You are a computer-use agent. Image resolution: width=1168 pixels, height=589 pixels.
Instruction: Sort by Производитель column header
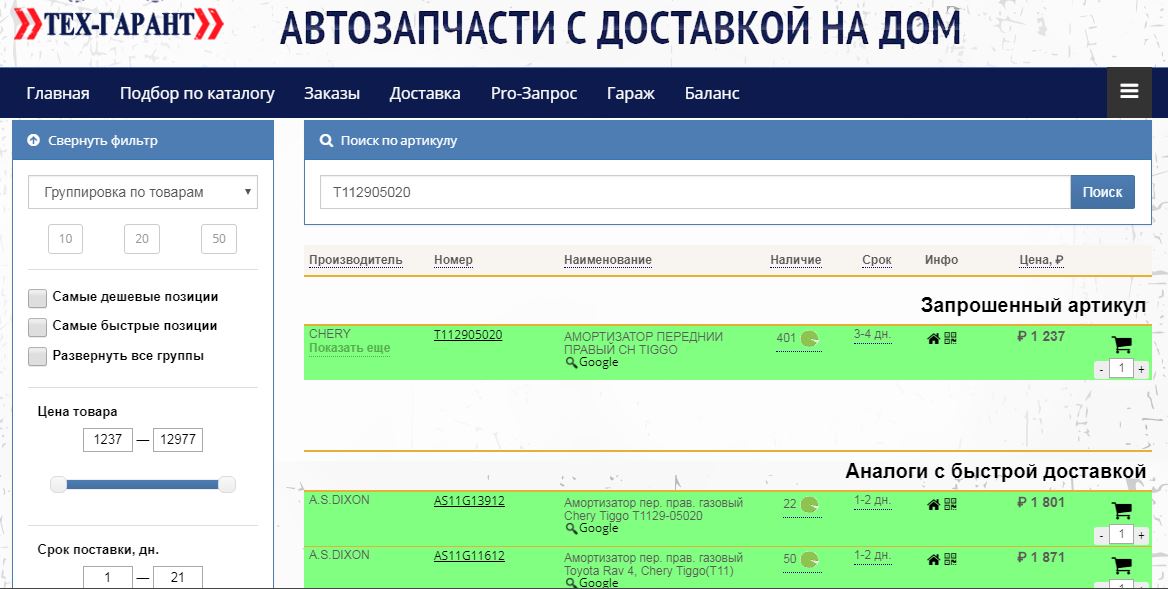pyautogui.click(x=356, y=260)
